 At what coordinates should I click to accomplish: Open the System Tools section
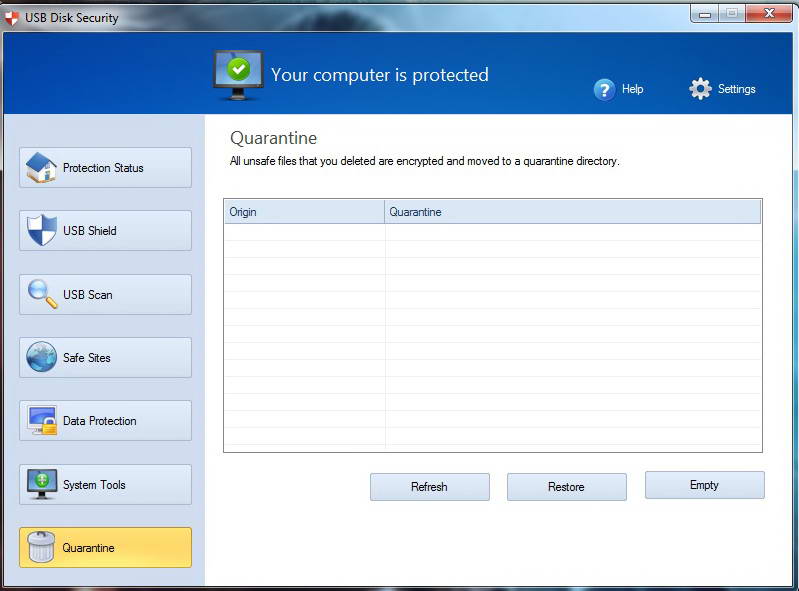pyautogui.click(x=105, y=485)
